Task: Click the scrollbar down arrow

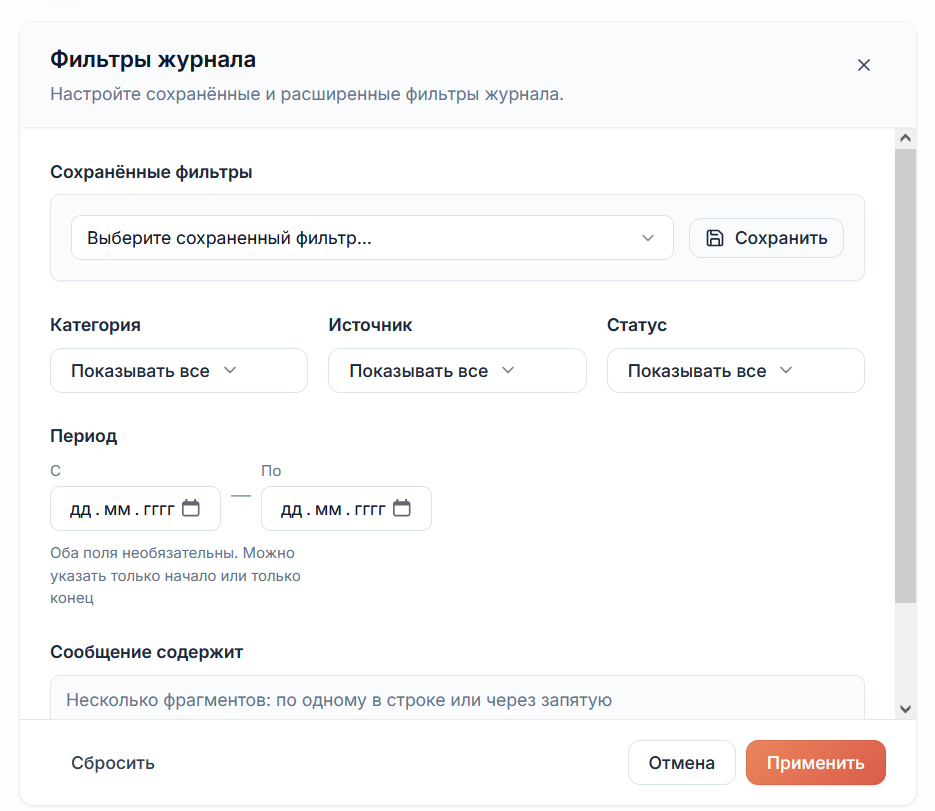Action: coord(905,709)
